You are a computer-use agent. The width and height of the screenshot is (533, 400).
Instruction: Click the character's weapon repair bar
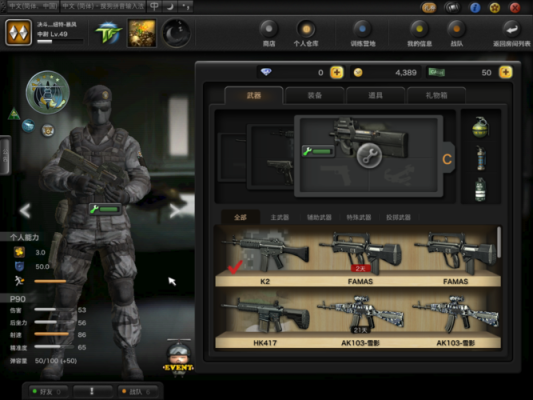105,209
